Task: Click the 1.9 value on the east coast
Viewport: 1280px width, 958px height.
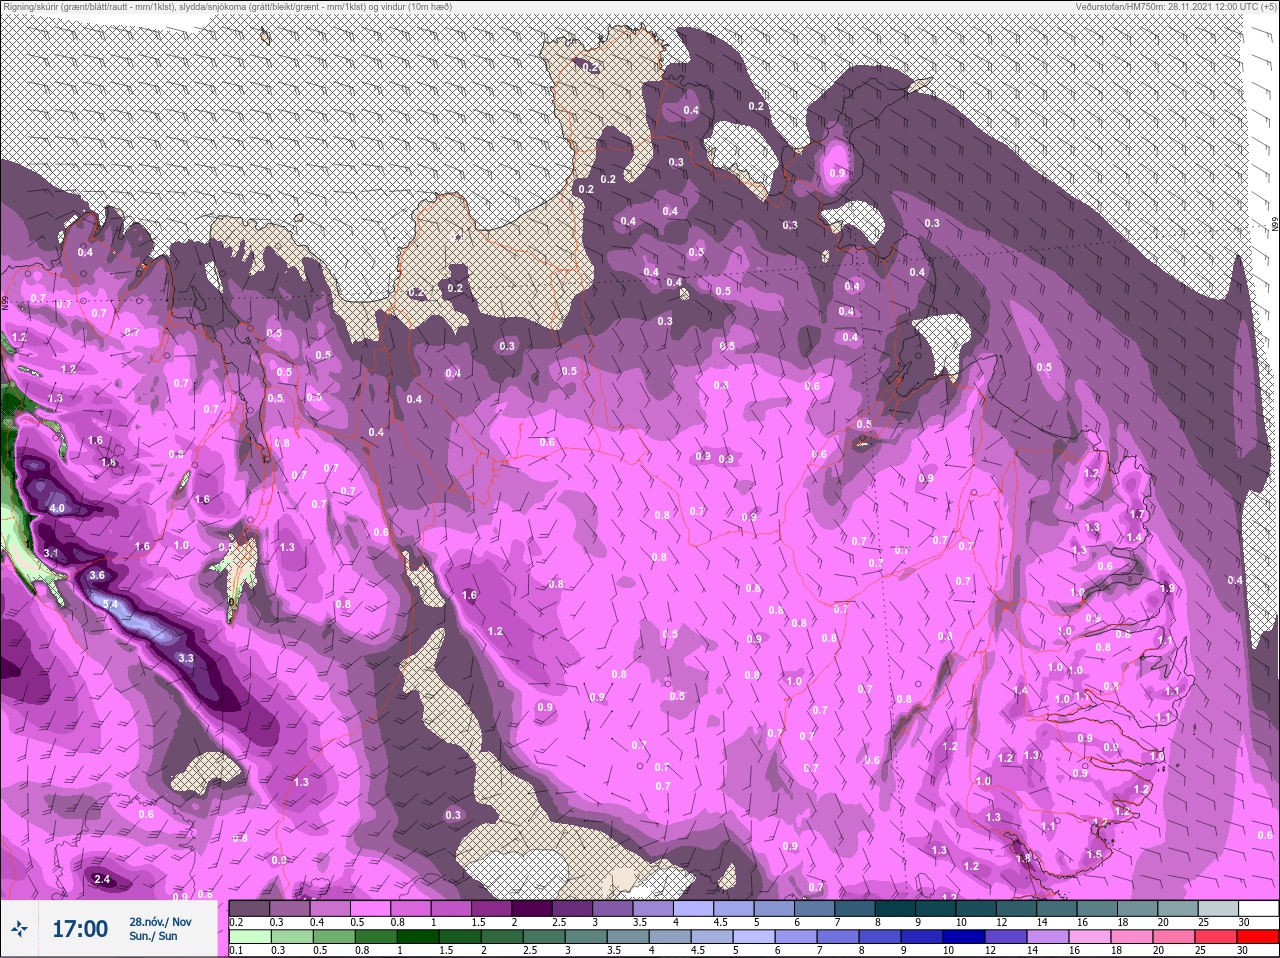Action: [1168, 588]
